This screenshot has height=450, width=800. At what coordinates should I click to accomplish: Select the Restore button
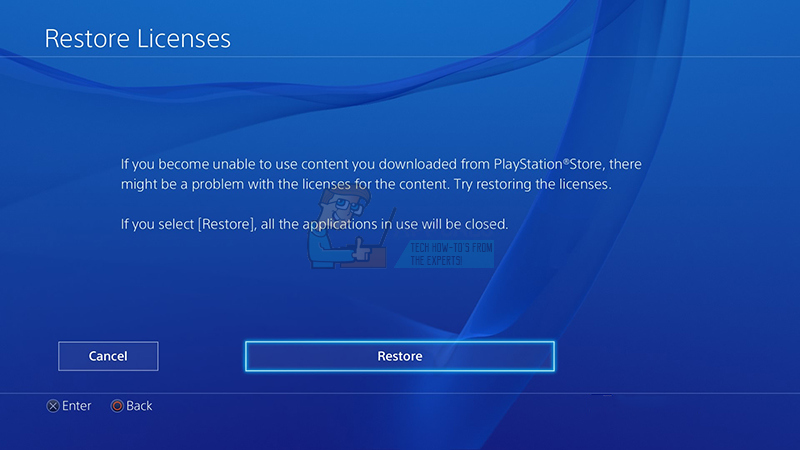click(x=399, y=356)
